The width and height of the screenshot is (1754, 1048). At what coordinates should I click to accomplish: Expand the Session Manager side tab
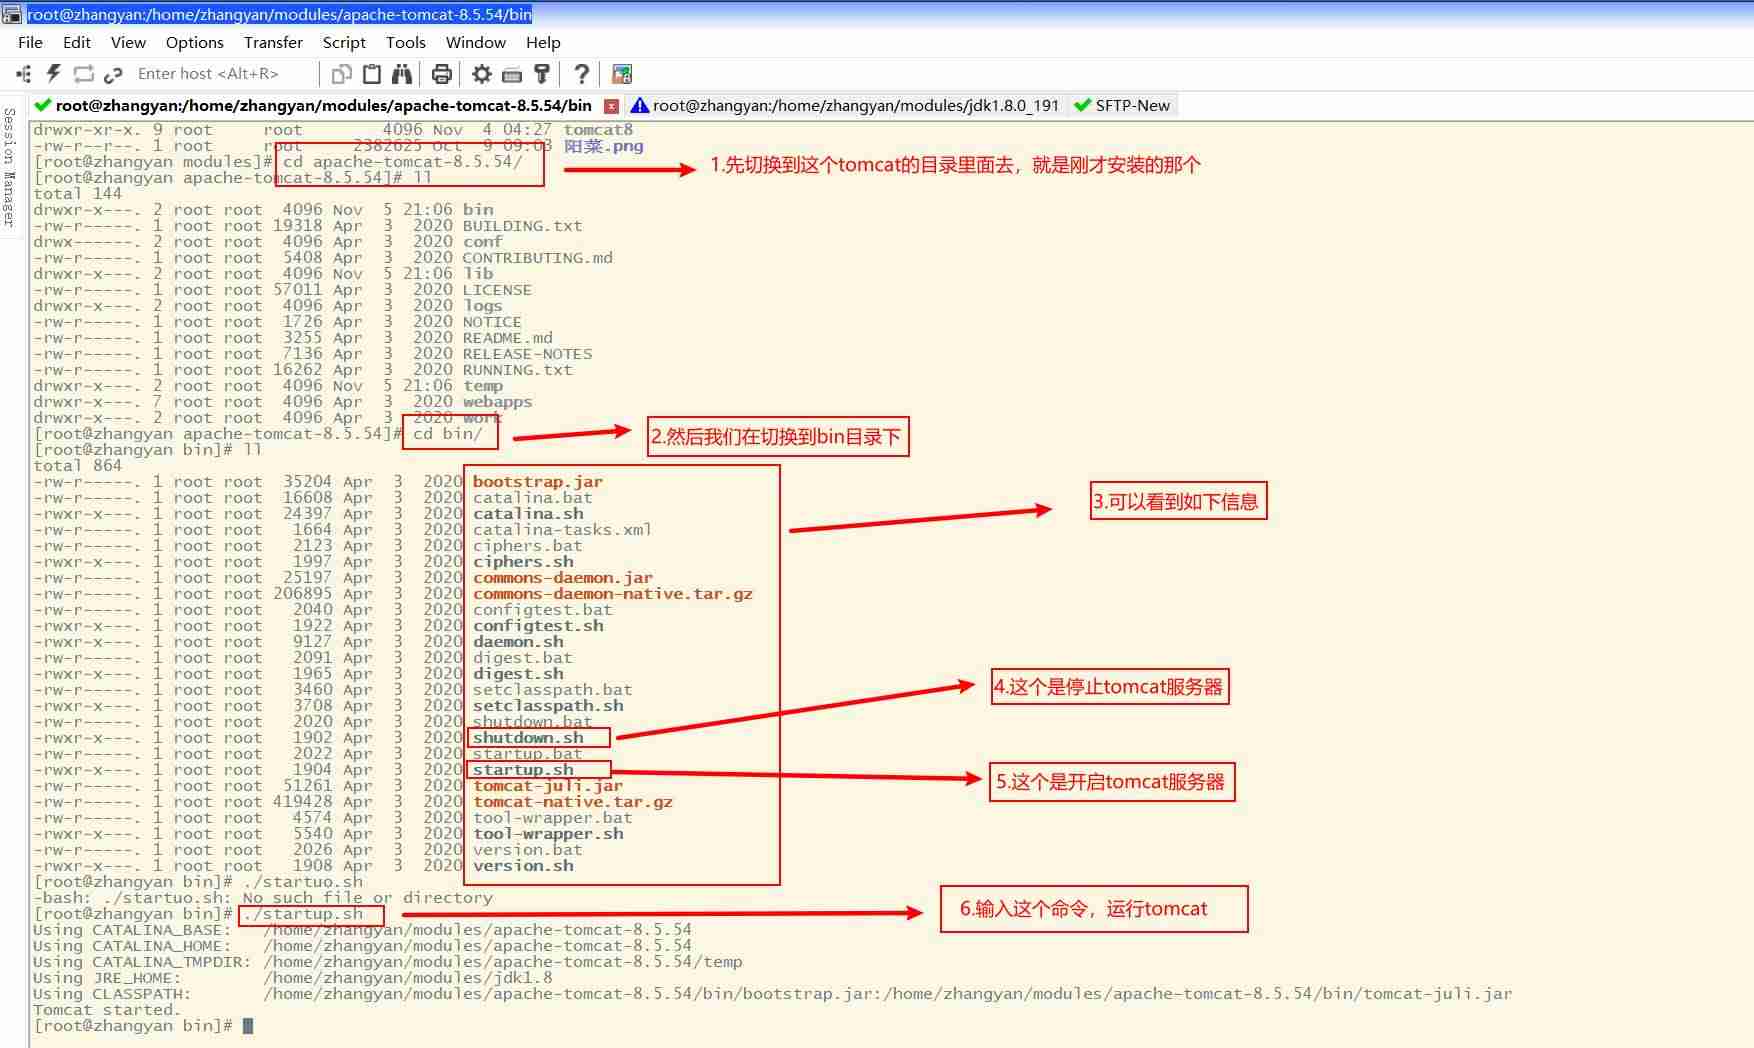[10, 166]
